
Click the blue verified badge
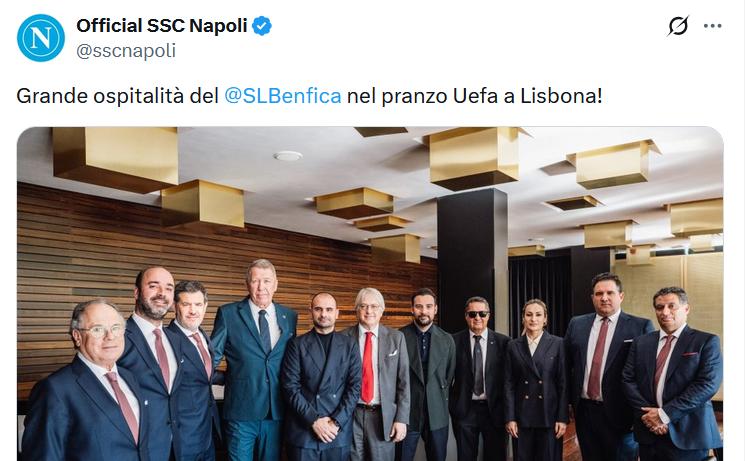point(262,26)
